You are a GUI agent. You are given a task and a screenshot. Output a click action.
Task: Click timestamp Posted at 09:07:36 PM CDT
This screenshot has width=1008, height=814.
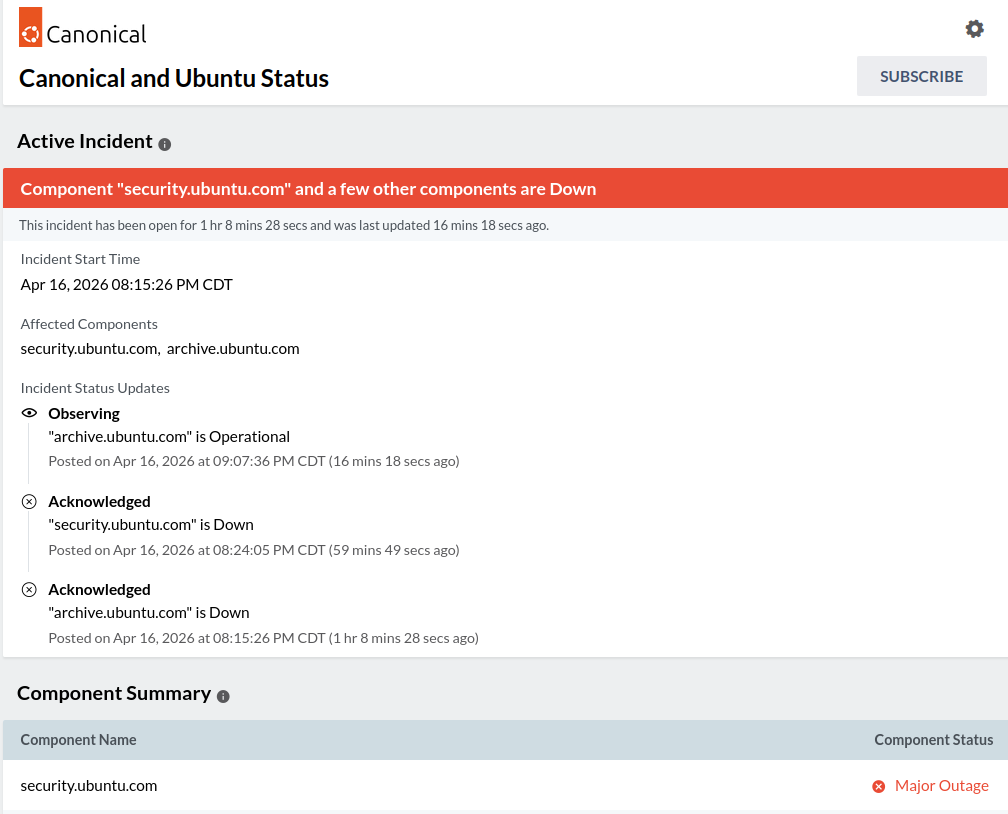coord(254,461)
